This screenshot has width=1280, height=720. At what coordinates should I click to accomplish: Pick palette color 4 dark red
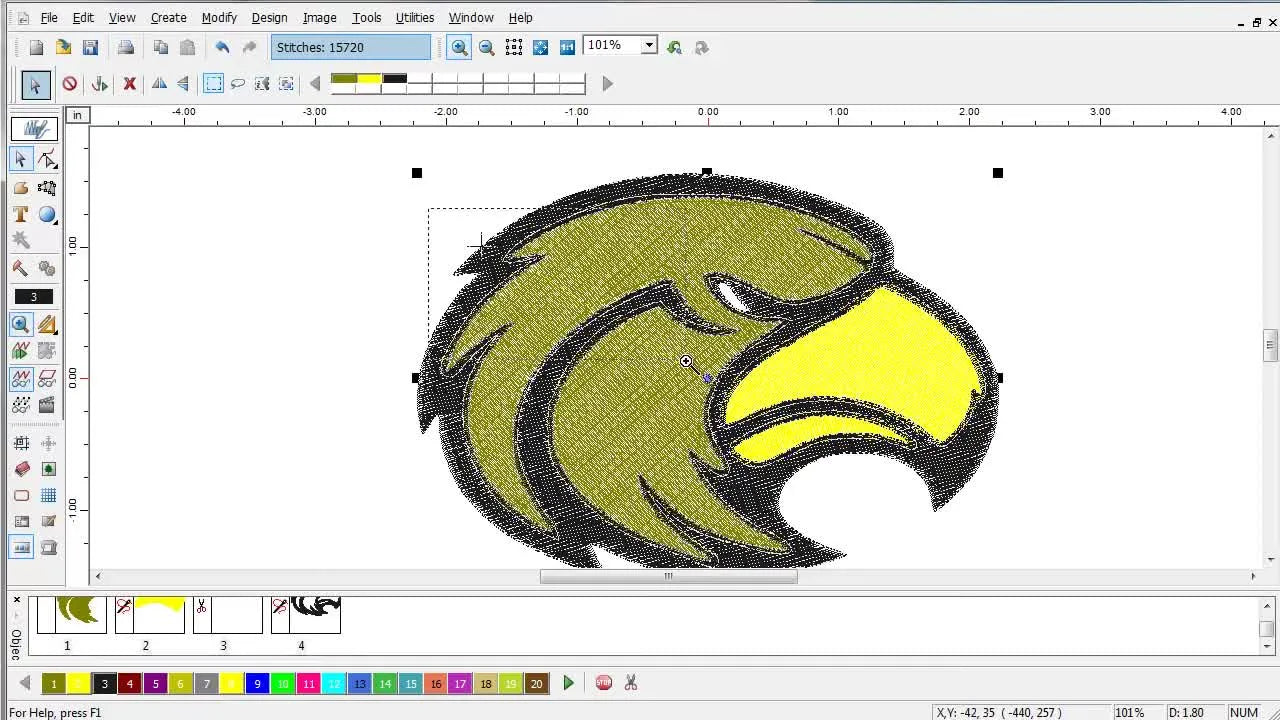[x=129, y=684]
